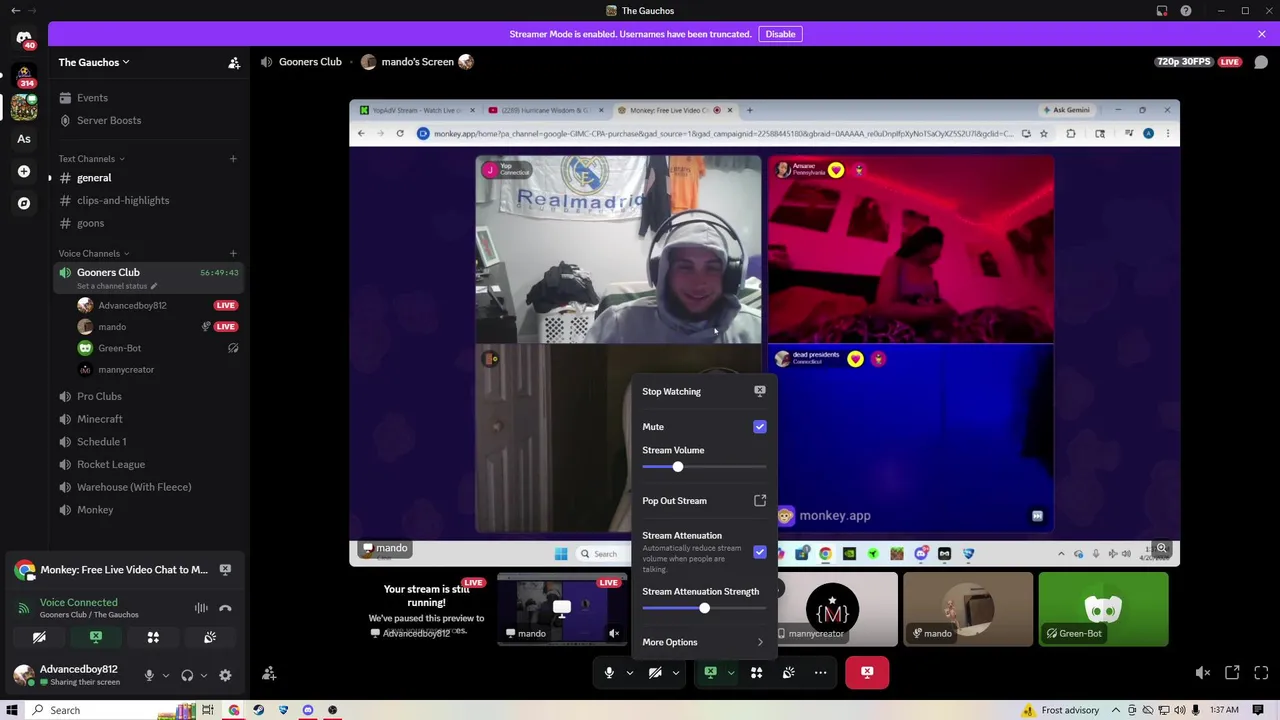Open the three-dot more menu in call bar

(820, 673)
